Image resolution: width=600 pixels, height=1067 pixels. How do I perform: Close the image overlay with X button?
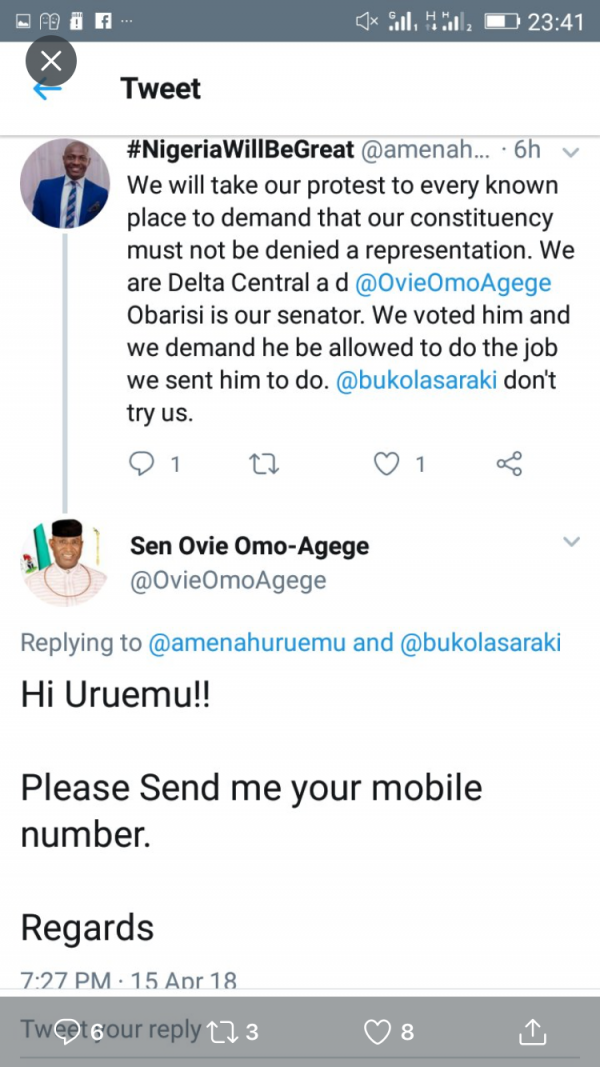[x=51, y=61]
